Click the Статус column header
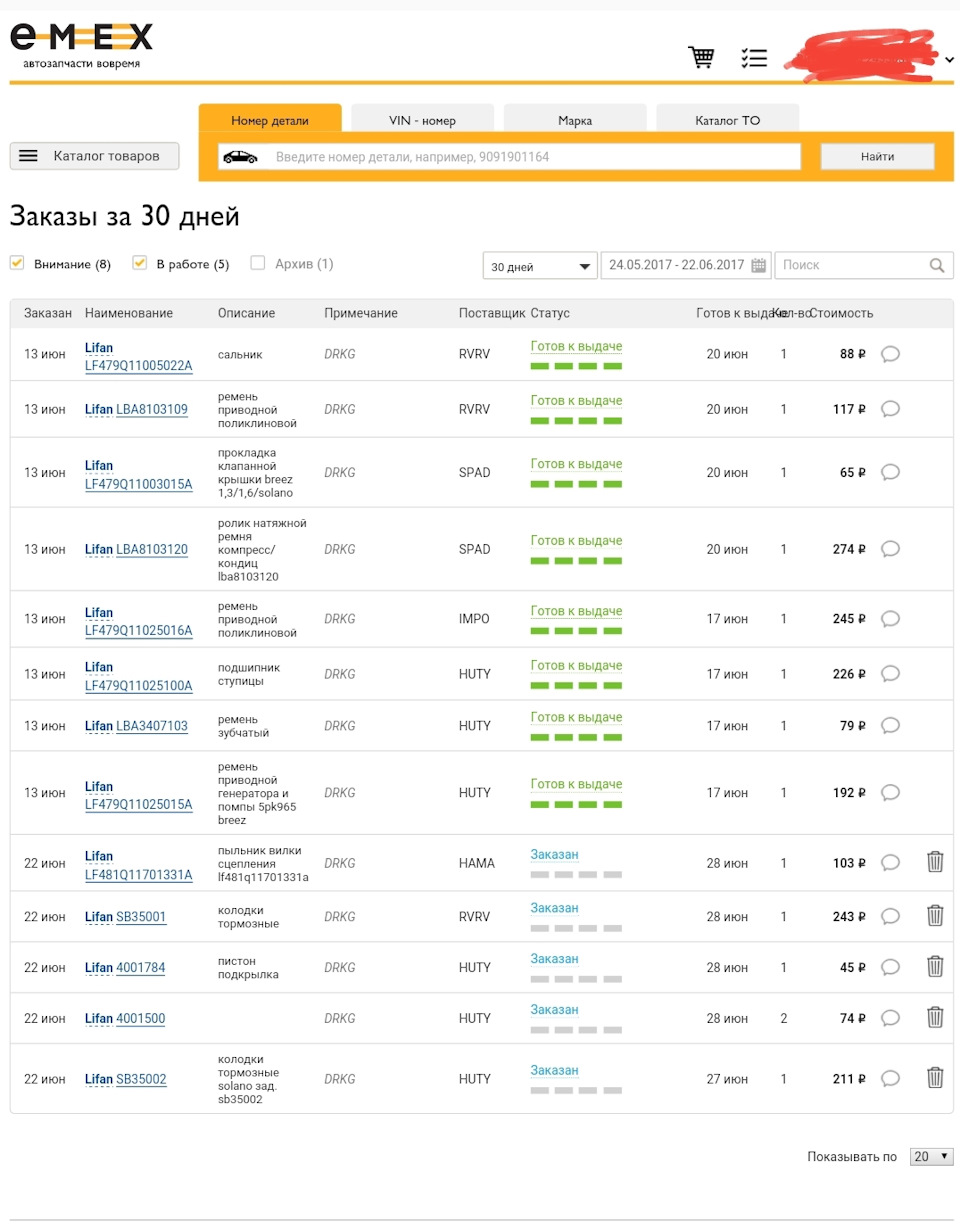The height and width of the screenshot is (1229, 960). [x=550, y=313]
